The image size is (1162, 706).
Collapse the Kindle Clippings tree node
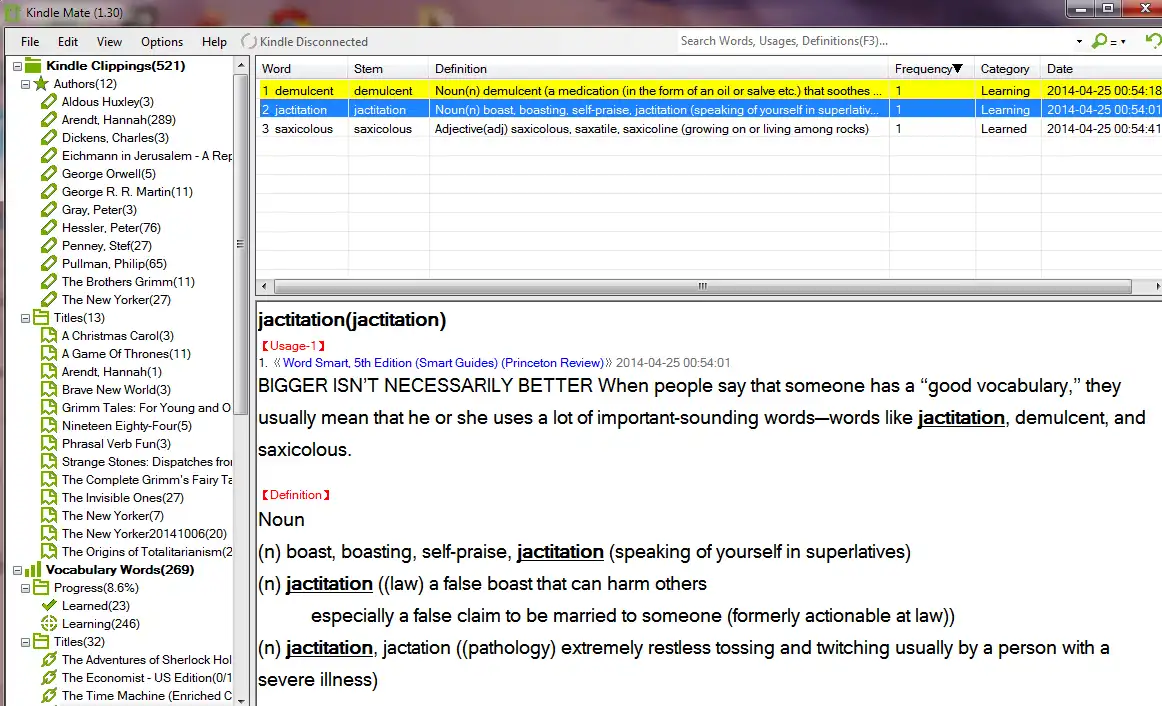(x=17, y=66)
